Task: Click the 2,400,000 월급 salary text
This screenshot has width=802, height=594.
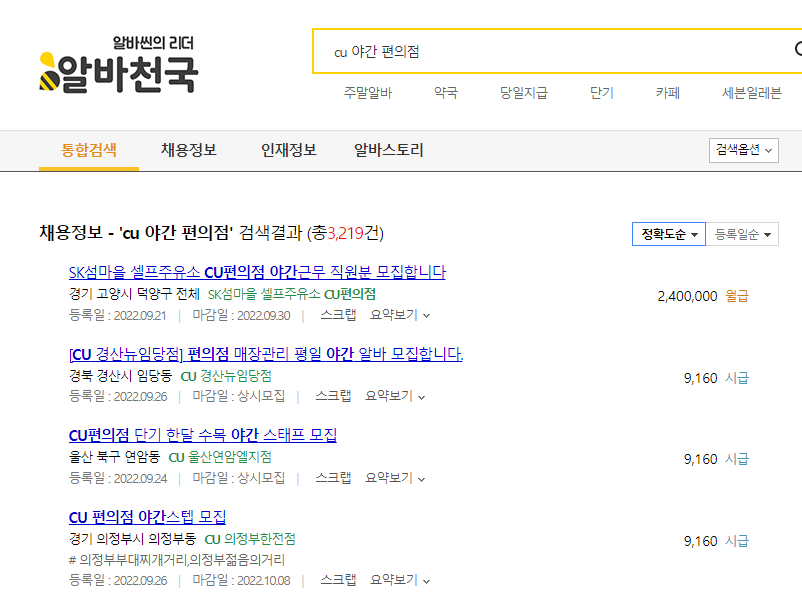Action: (x=703, y=296)
